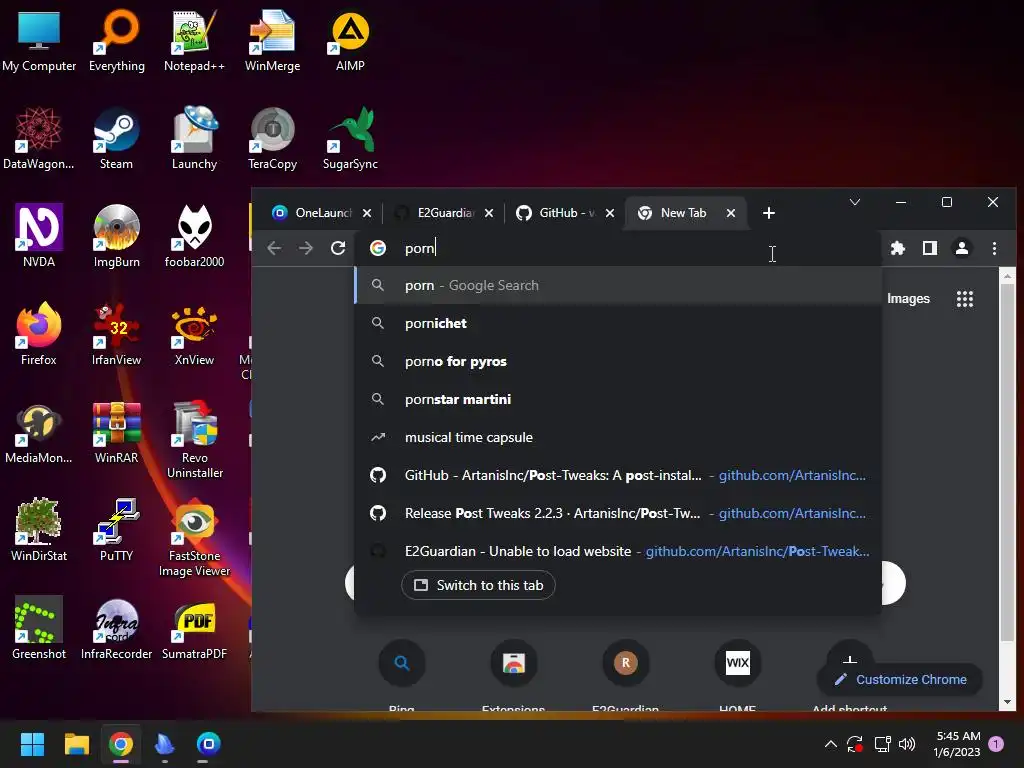
Task: Open File Explorer from the taskbar
Action: pos(76,744)
